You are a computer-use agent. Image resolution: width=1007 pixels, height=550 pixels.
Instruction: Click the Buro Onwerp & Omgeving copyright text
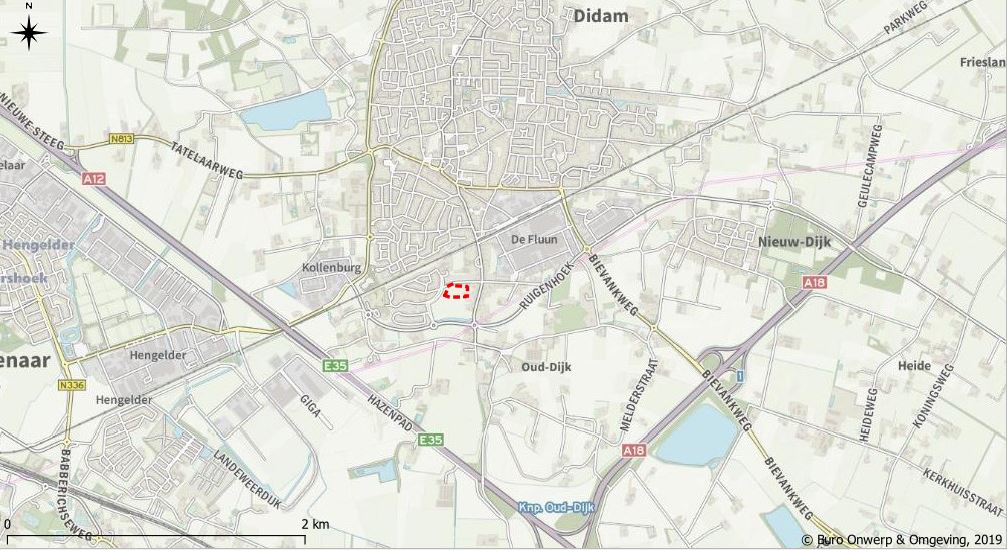(x=902, y=540)
